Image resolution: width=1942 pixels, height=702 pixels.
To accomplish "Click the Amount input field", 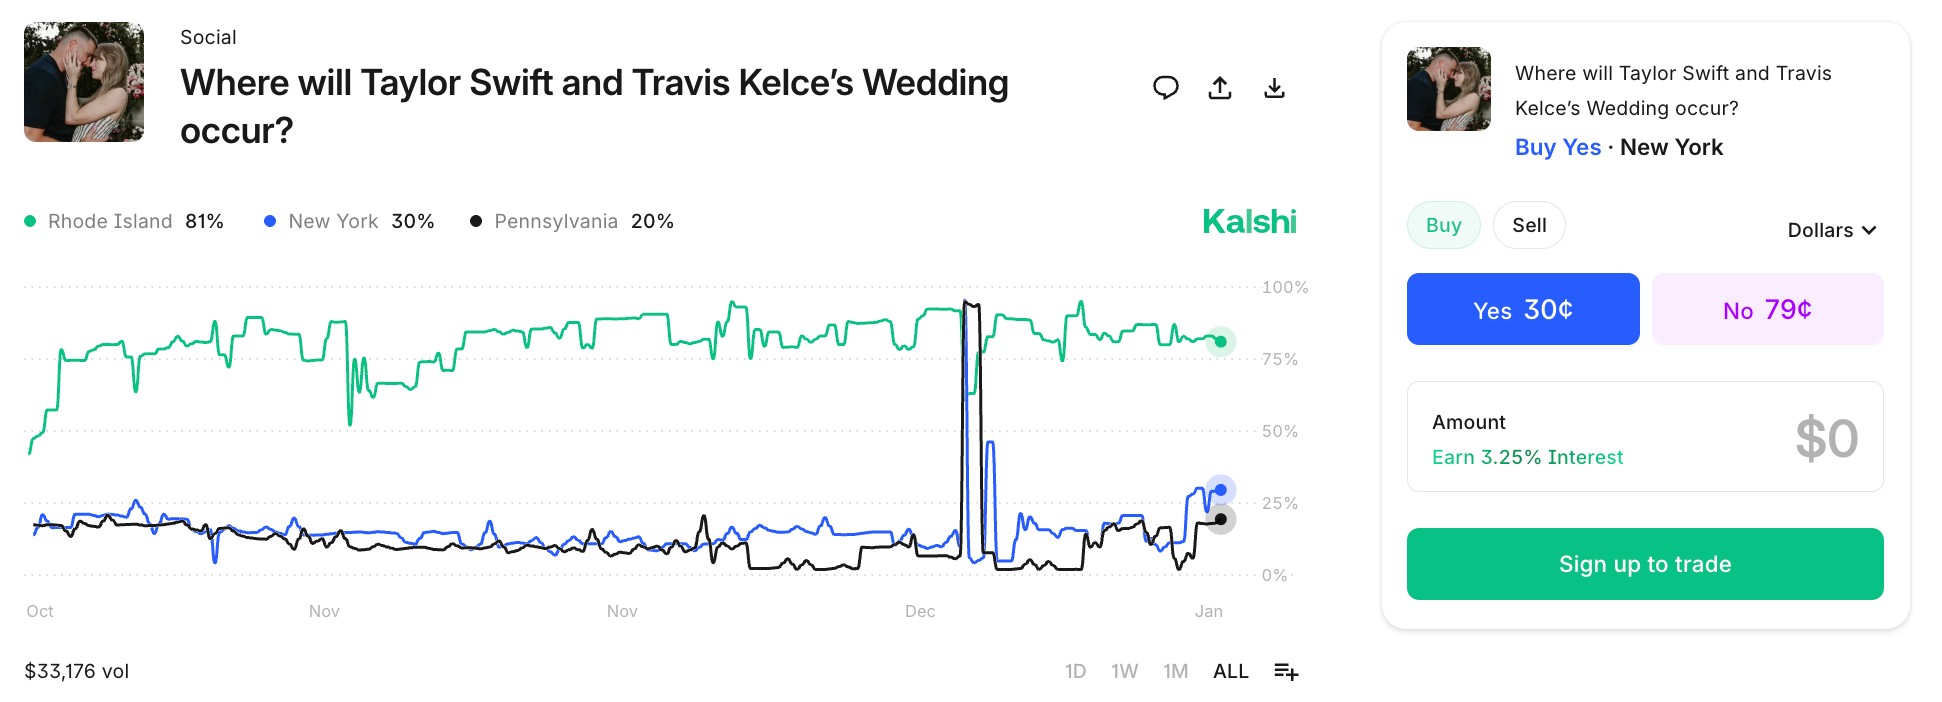I will tap(1645, 437).
